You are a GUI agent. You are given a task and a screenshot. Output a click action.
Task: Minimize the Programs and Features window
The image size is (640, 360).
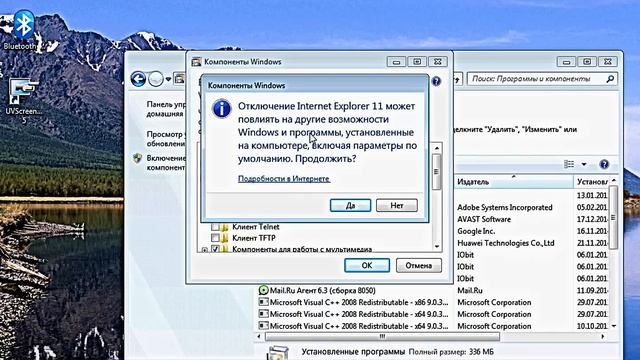point(567,62)
